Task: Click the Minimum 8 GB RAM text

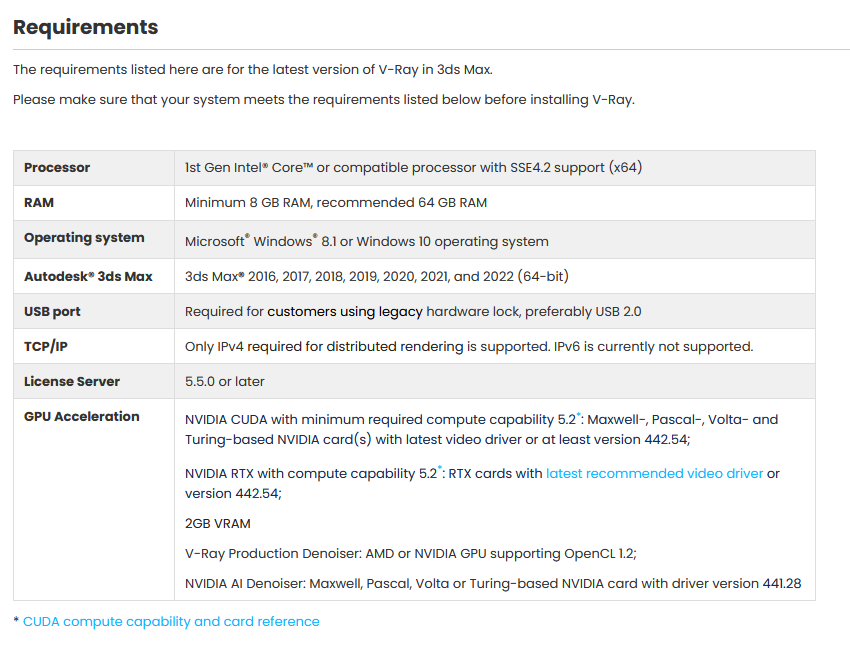Action: [x=248, y=203]
